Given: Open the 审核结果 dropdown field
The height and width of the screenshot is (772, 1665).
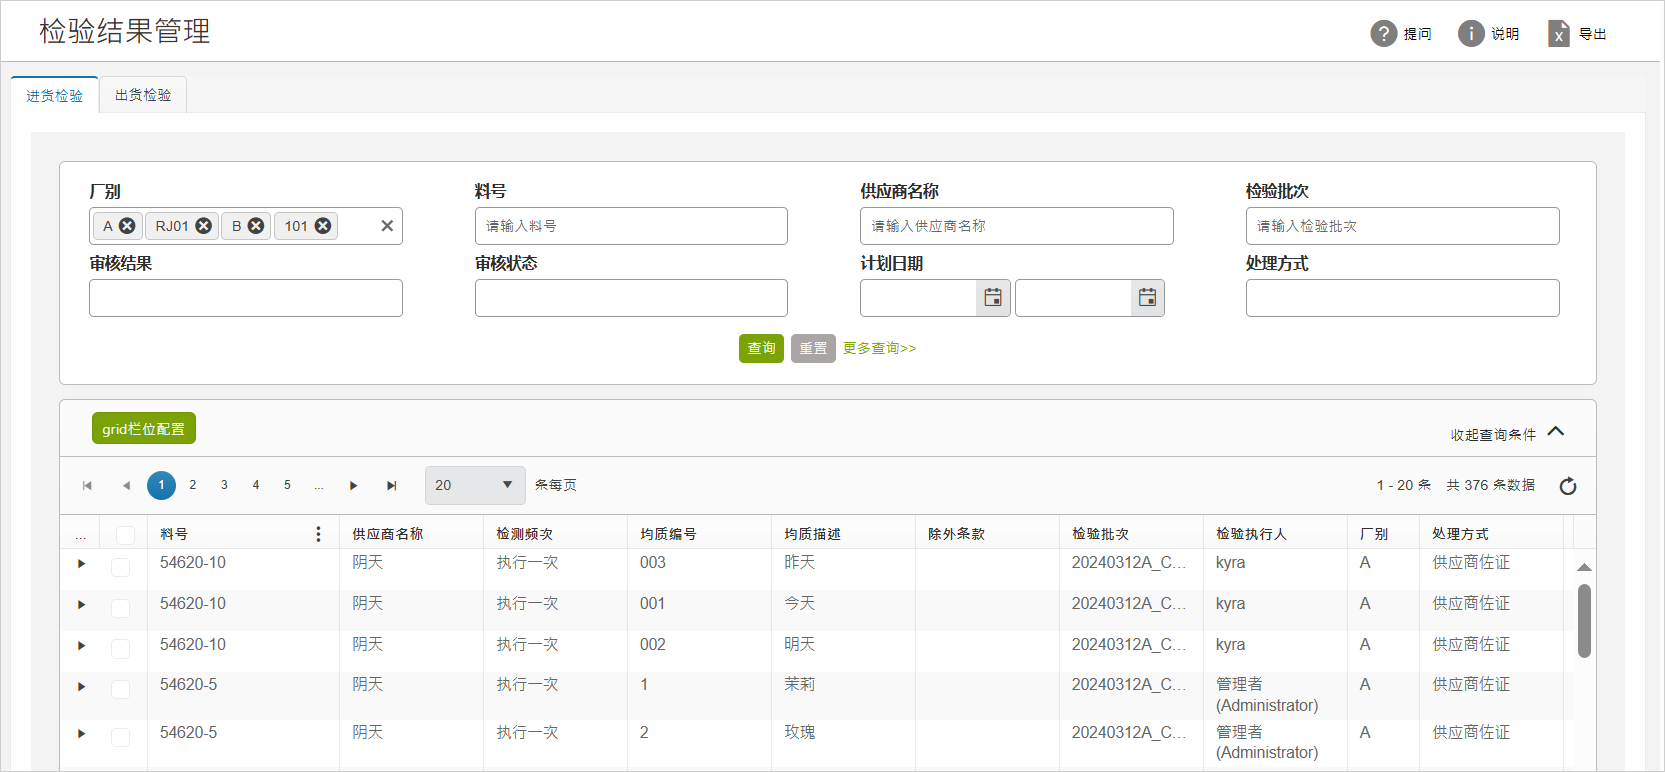Looking at the screenshot, I should [246, 298].
